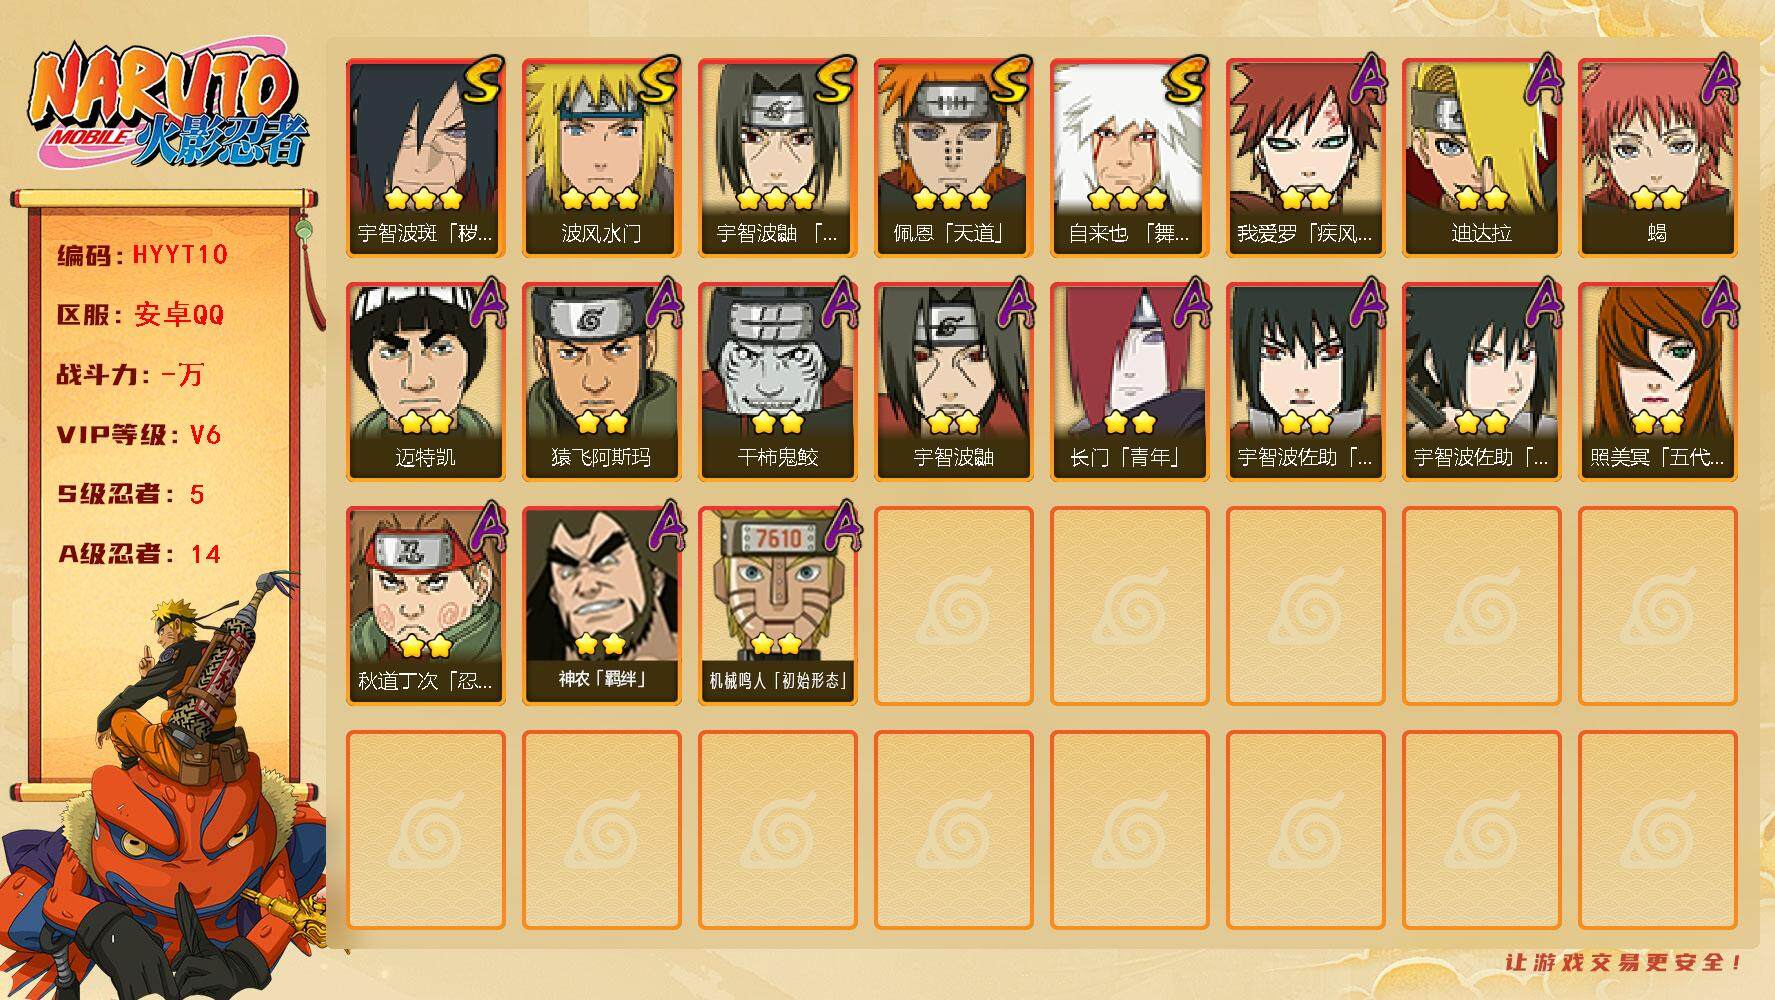Click the Naruto Mobile 火影忍者 logo
The height and width of the screenshot is (1000, 1775).
pyautogui.click(x=168, y=105)
